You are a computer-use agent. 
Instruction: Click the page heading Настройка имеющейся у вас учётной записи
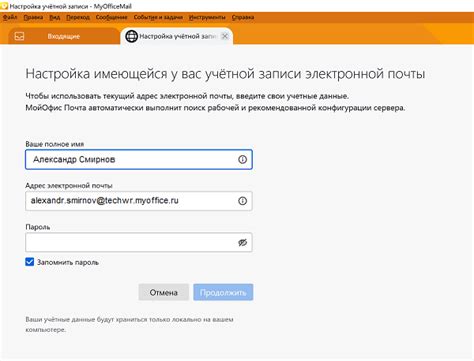225,74
